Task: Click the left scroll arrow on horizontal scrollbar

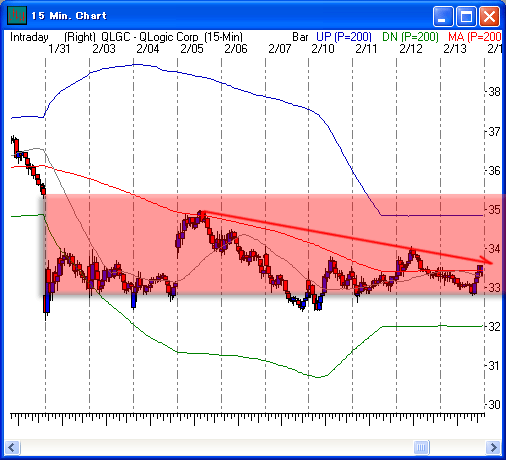Action: [x=12, y=447]
